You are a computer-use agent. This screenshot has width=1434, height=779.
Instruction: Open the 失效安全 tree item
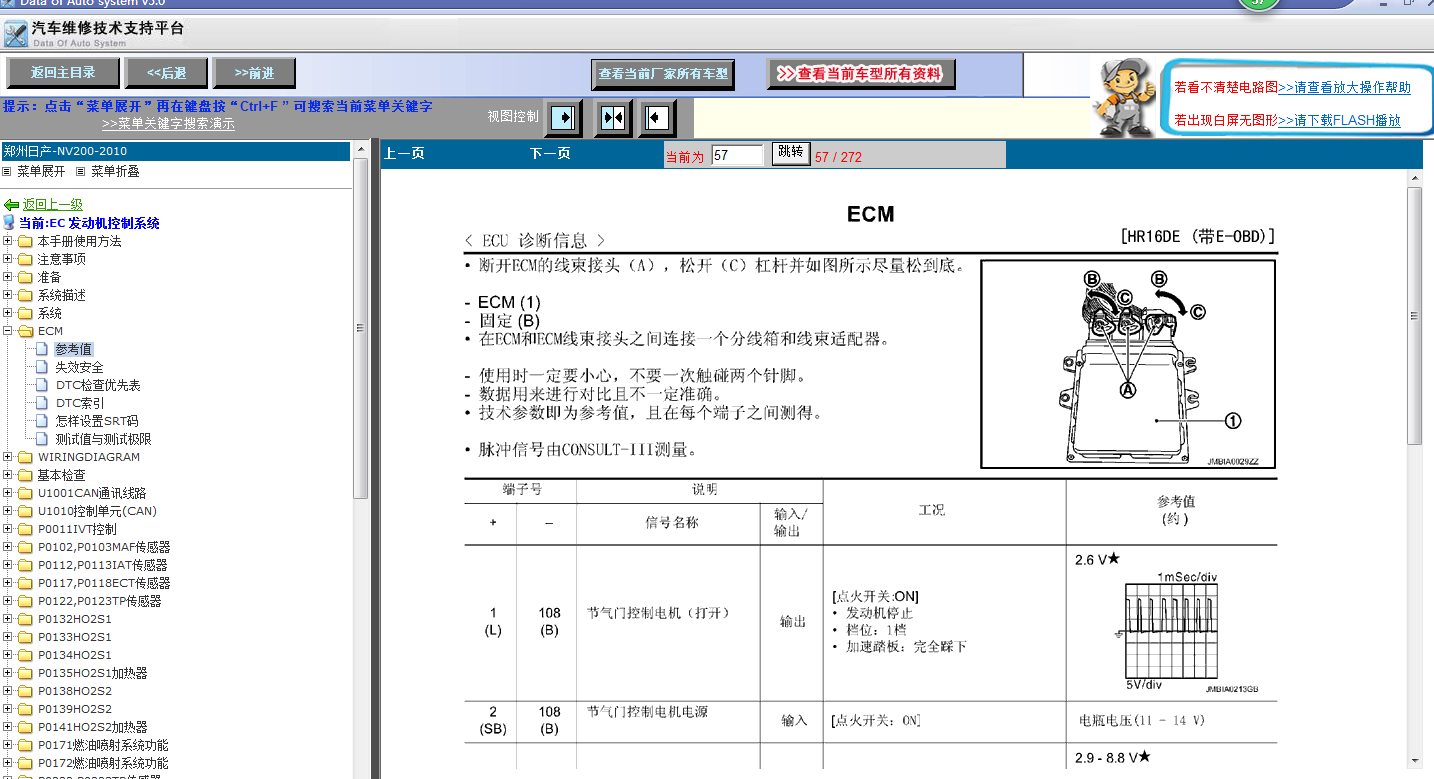79,367
